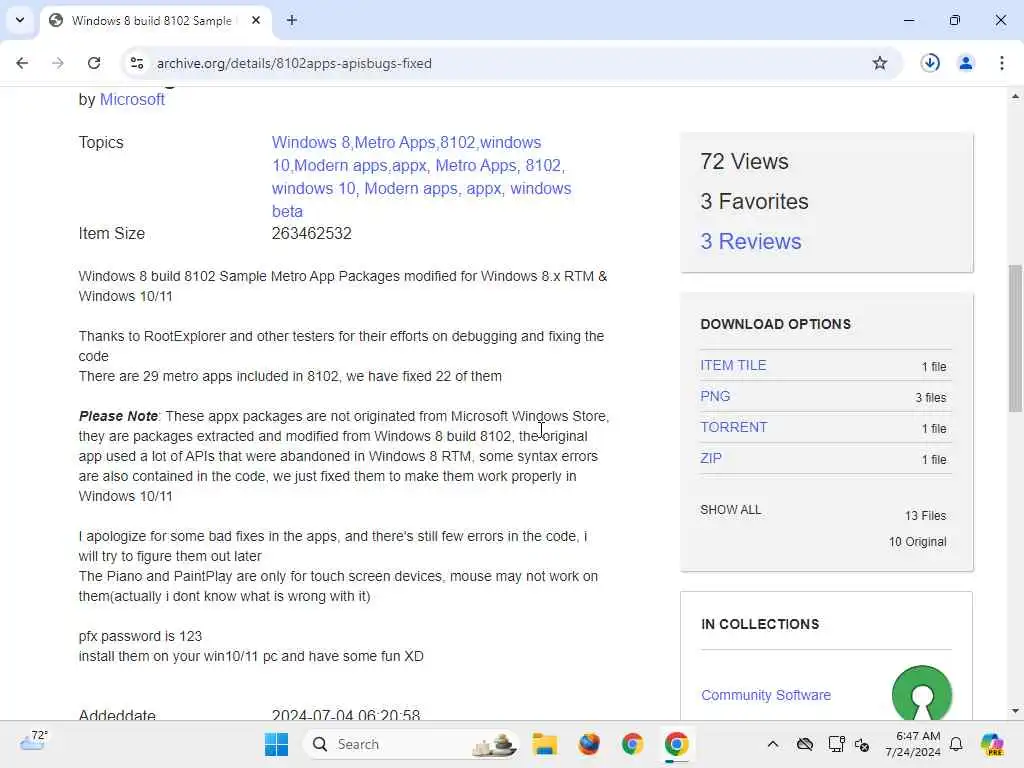Viewport: 1024px width, 768px height.
Task: Open Chrome downloads icon
Action: [930, 63]
